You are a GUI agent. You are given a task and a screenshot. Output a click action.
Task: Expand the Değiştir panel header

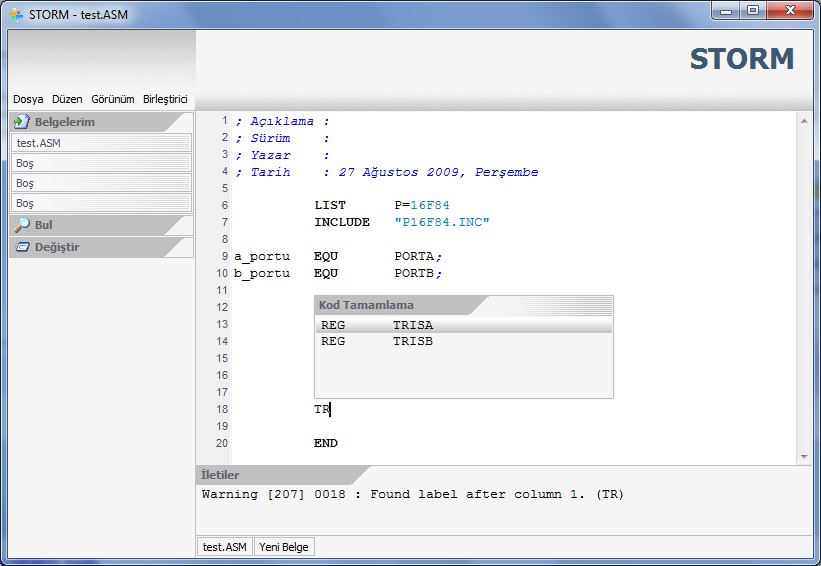coord(100,247)
